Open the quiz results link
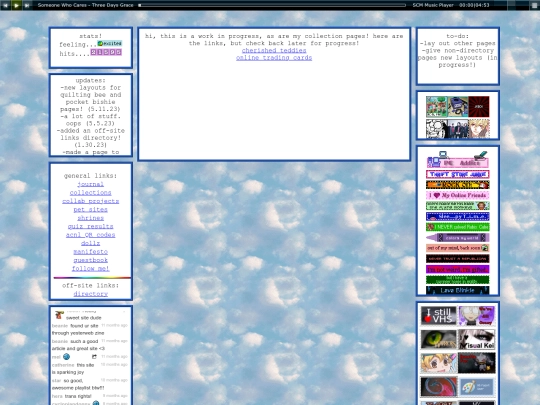This screenshot has height=405, width=540. (x=91, y=226)
